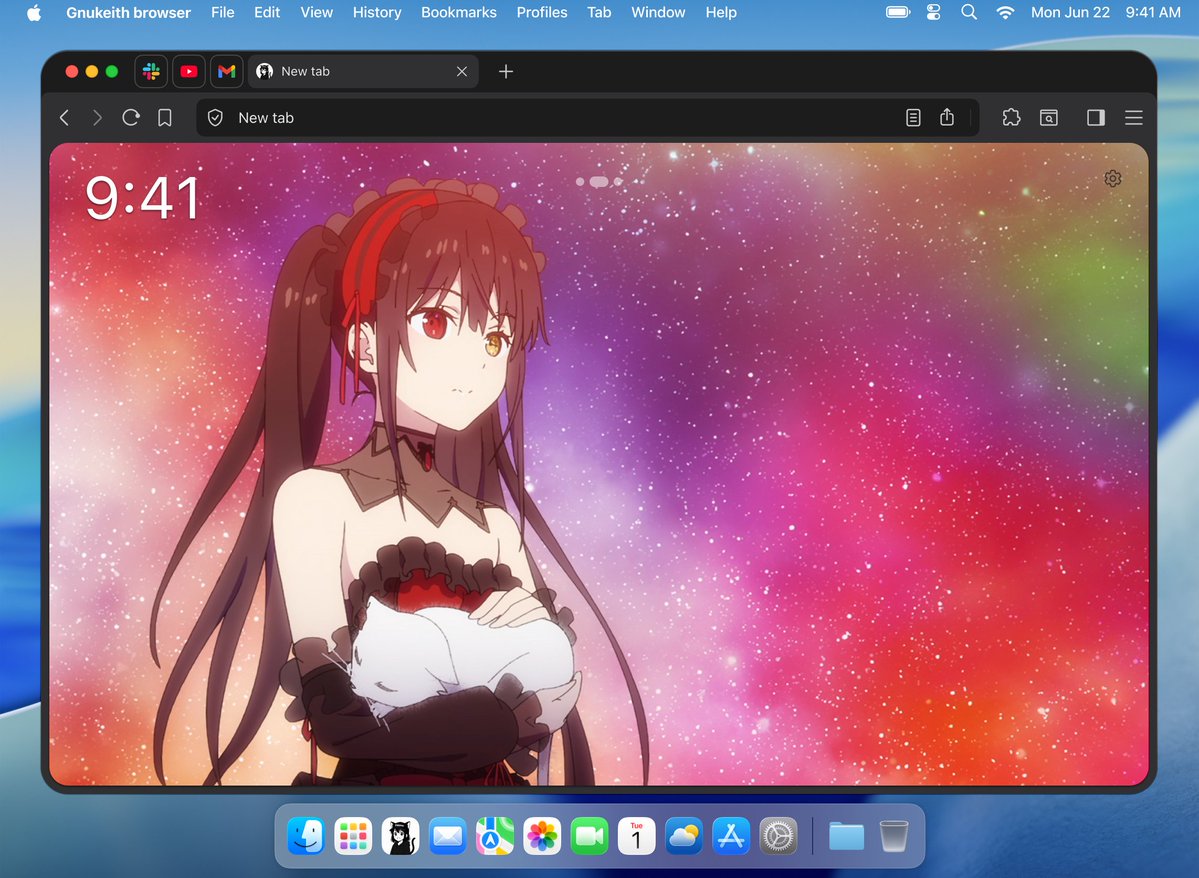Open Photos from the Dock

[542, 836]
